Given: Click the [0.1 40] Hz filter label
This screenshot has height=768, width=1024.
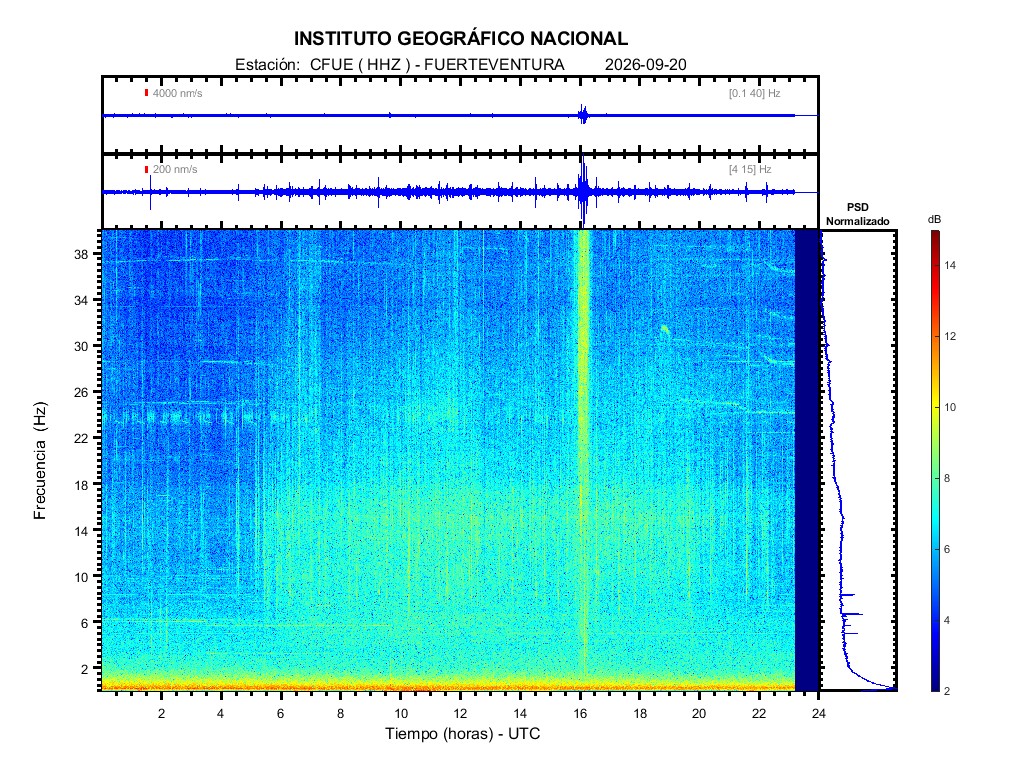Looking at the screenshot, I should (754, 93).
